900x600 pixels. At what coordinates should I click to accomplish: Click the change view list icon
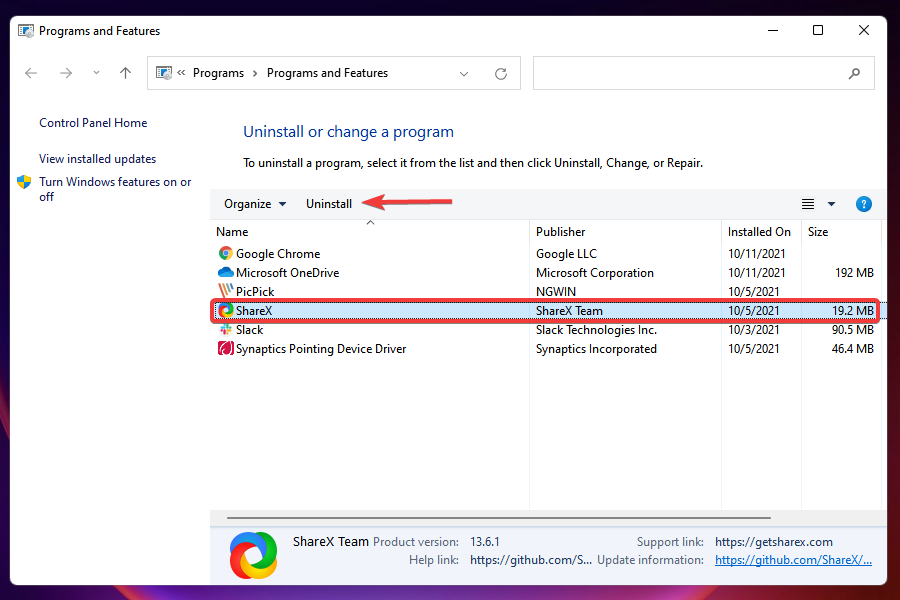click(x=808, y=204)
